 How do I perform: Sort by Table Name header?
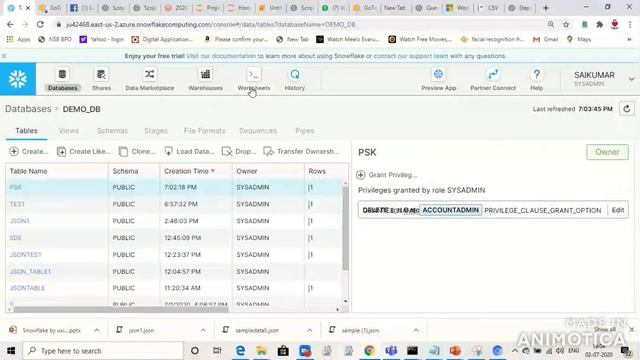pyautogui.click(x=29, y=171)
